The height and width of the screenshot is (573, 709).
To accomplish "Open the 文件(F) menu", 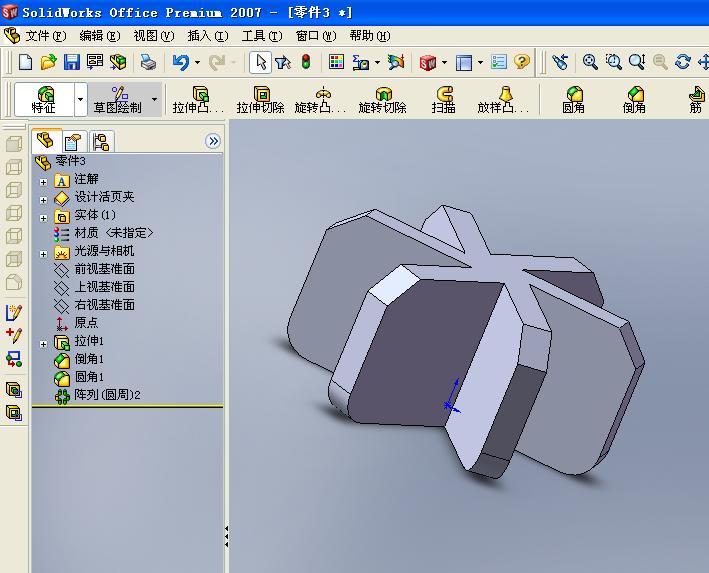I will 45,36.
